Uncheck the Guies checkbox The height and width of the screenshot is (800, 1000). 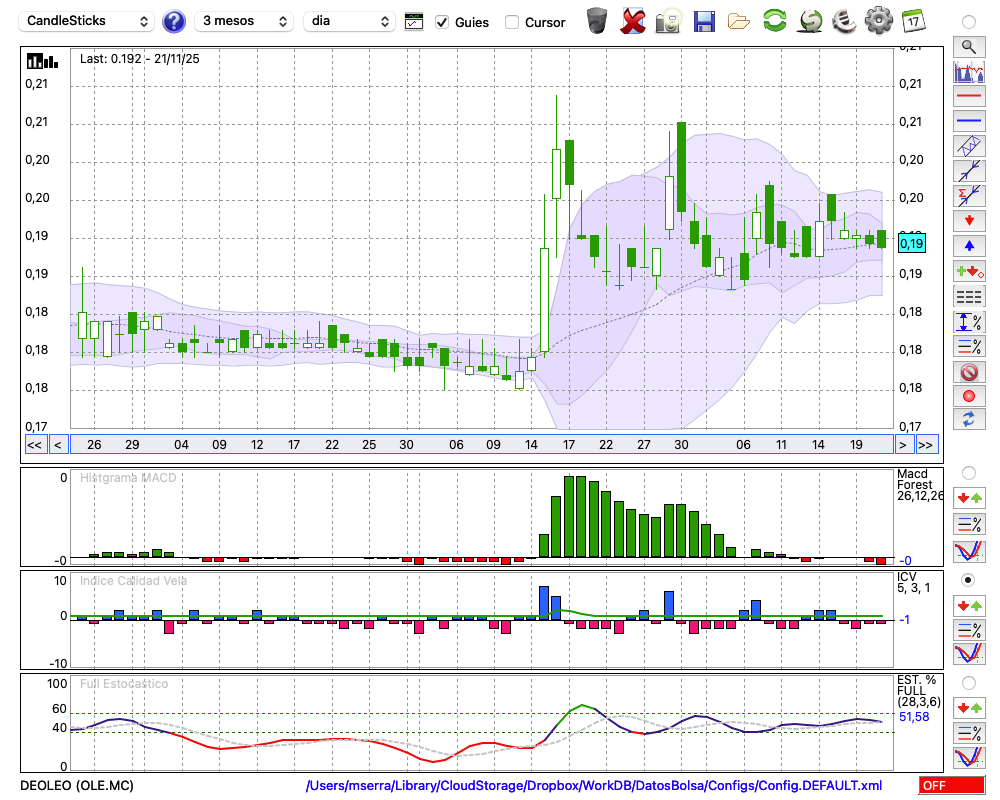point(442,22)
